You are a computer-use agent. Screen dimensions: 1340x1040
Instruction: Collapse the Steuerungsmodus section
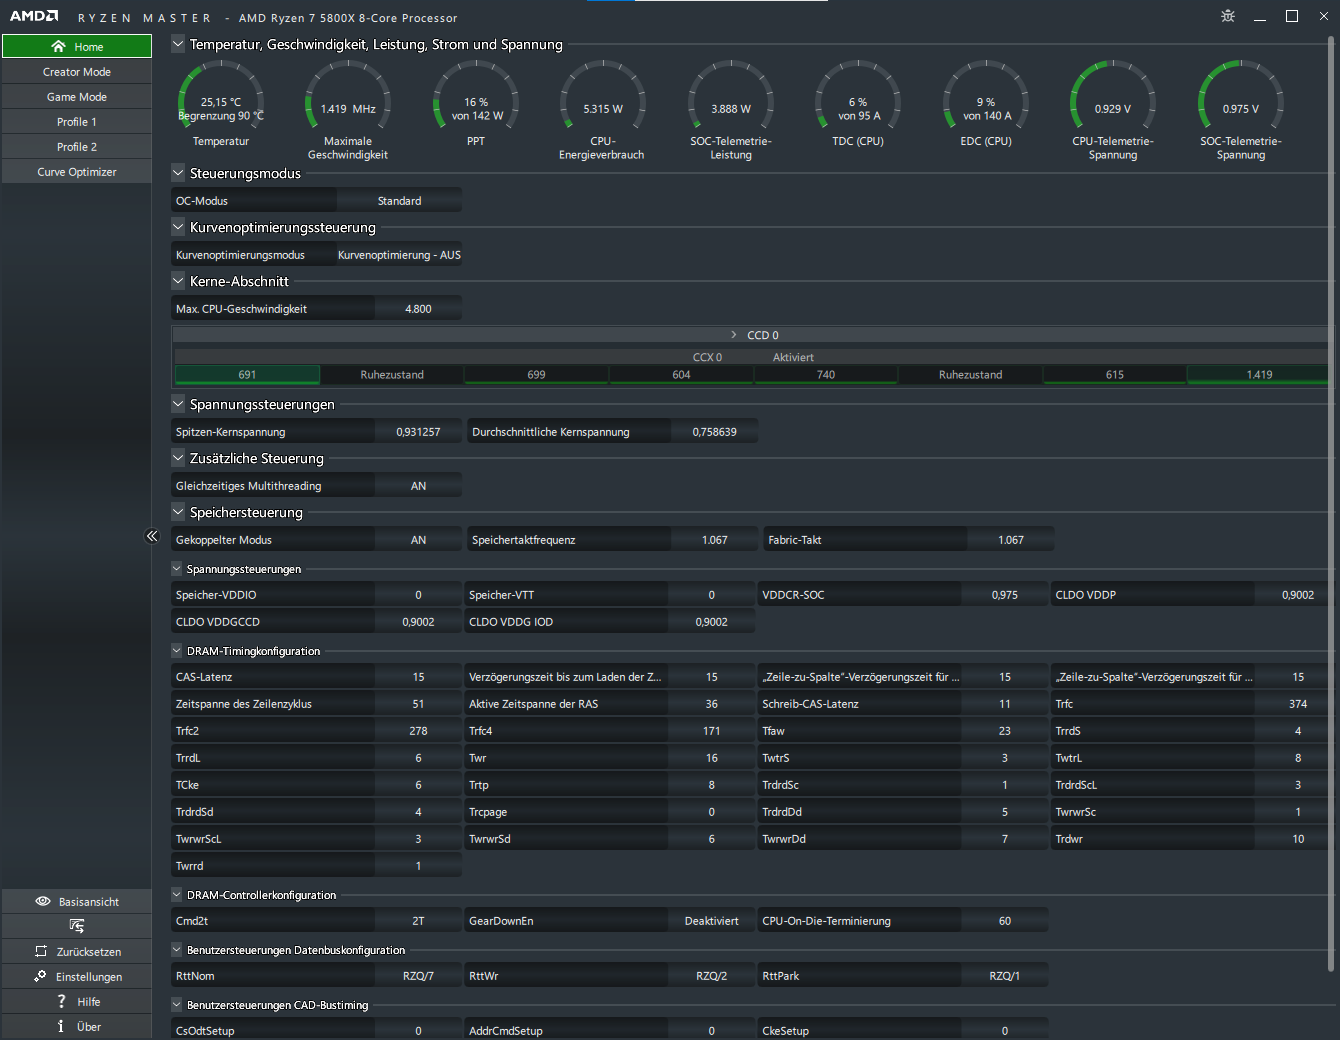tap(178, 173)
